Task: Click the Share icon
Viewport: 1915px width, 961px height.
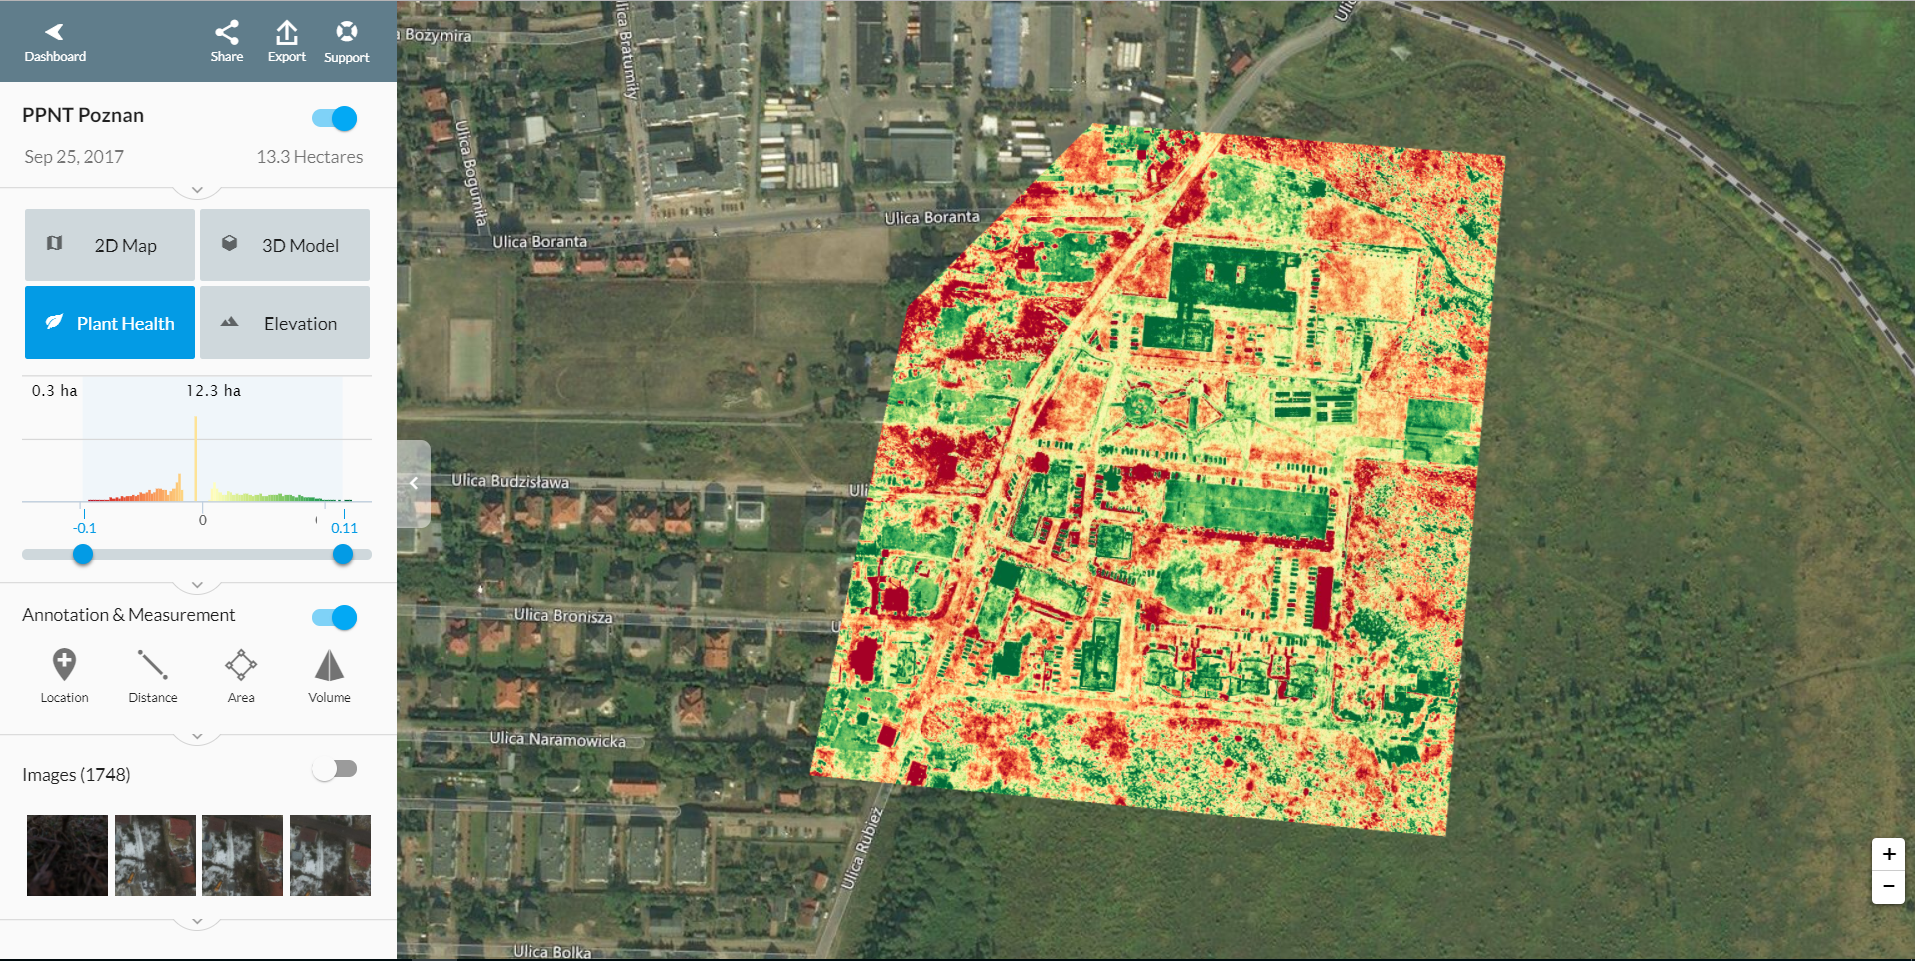Action: [227, 42]
